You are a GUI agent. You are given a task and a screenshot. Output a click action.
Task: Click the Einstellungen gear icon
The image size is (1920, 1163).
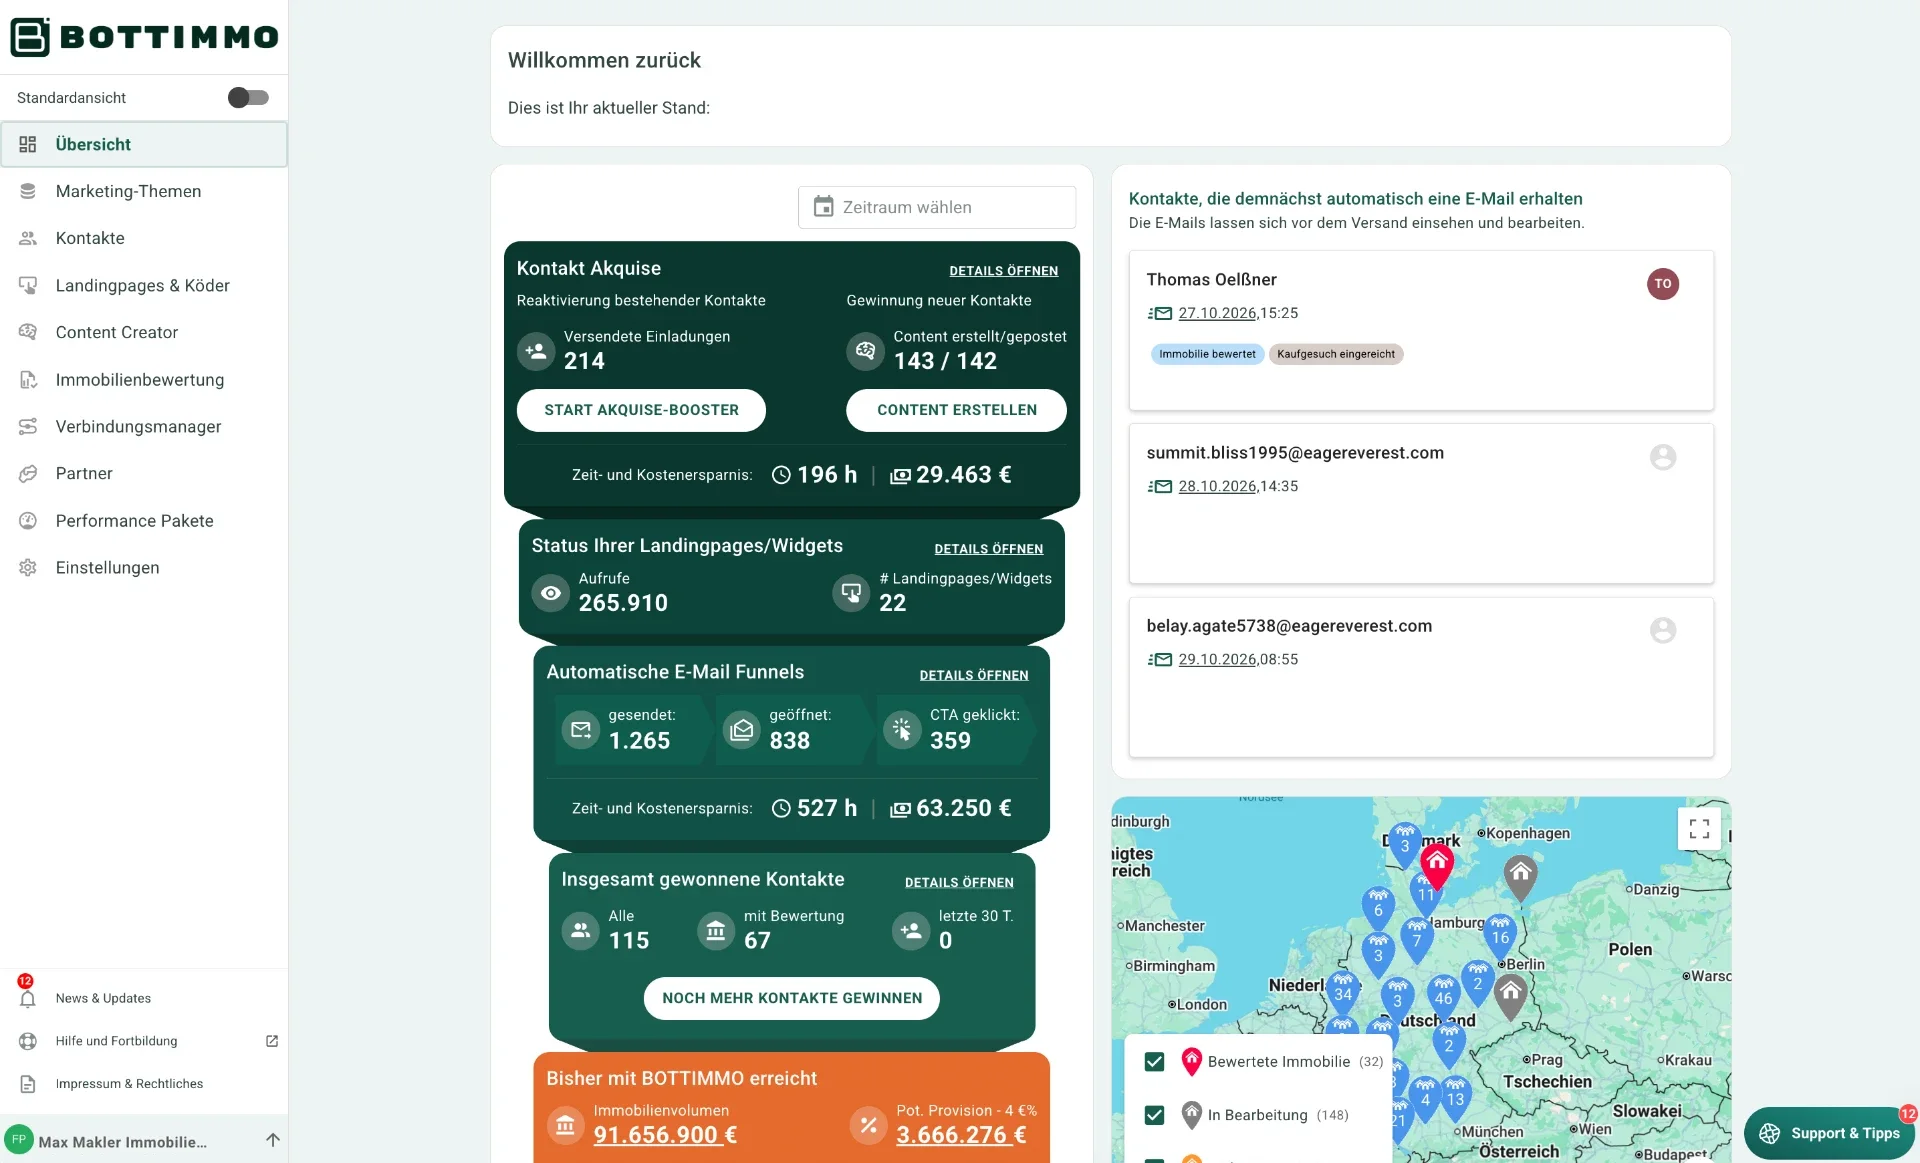pyautogui.click(x=28, y=567)
